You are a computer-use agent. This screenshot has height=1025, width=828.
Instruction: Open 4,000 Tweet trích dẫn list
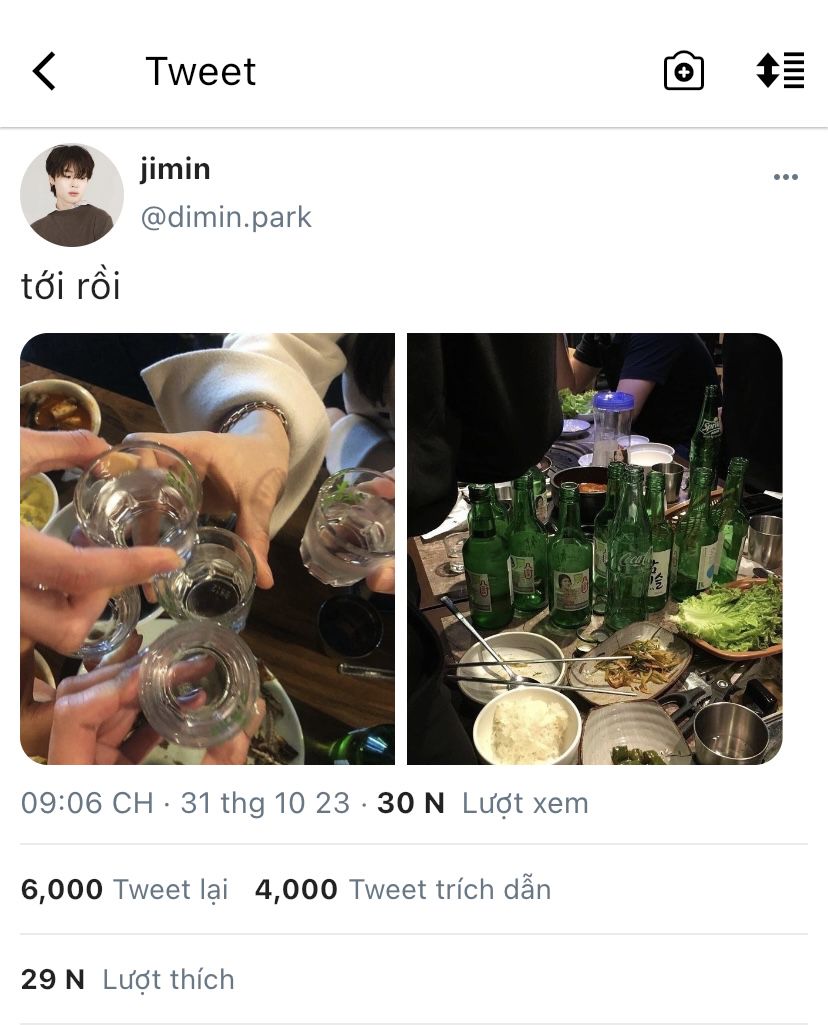click(403, 890)
